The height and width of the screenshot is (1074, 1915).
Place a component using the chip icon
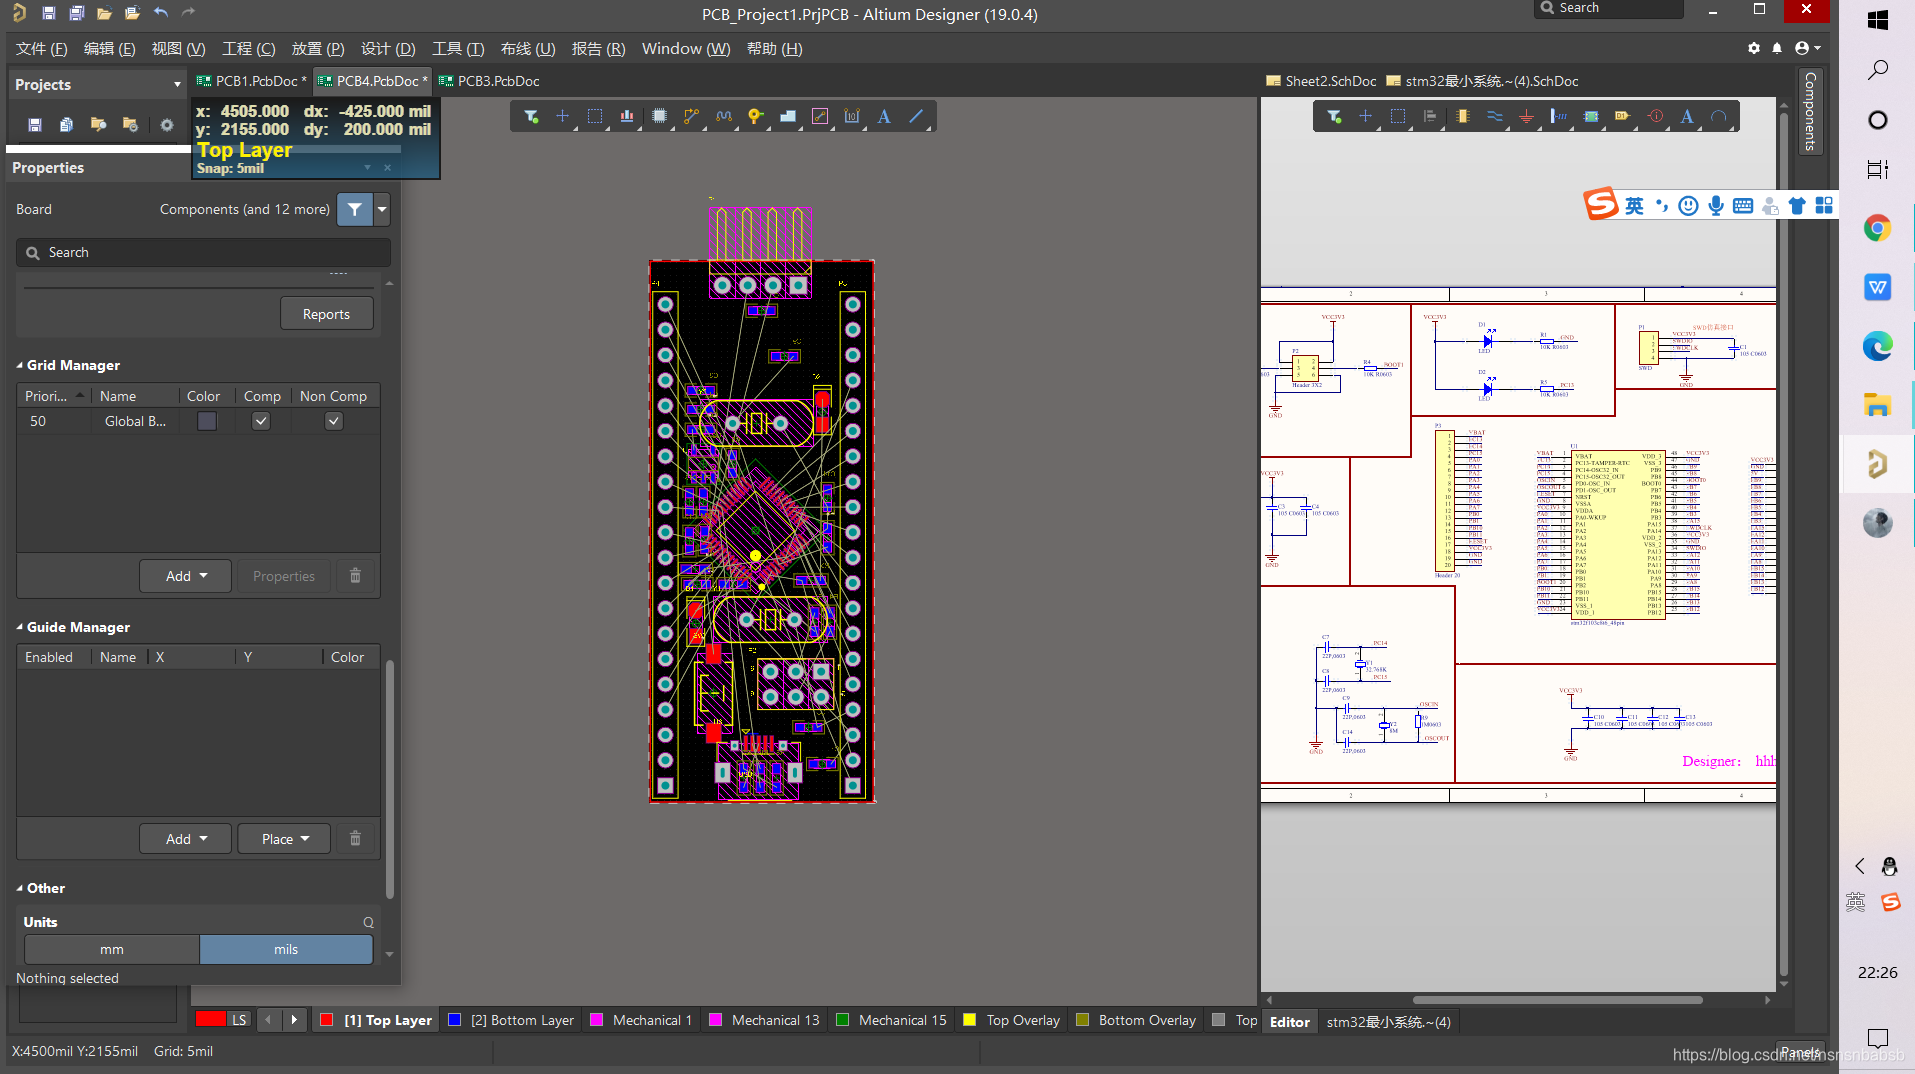659,117
